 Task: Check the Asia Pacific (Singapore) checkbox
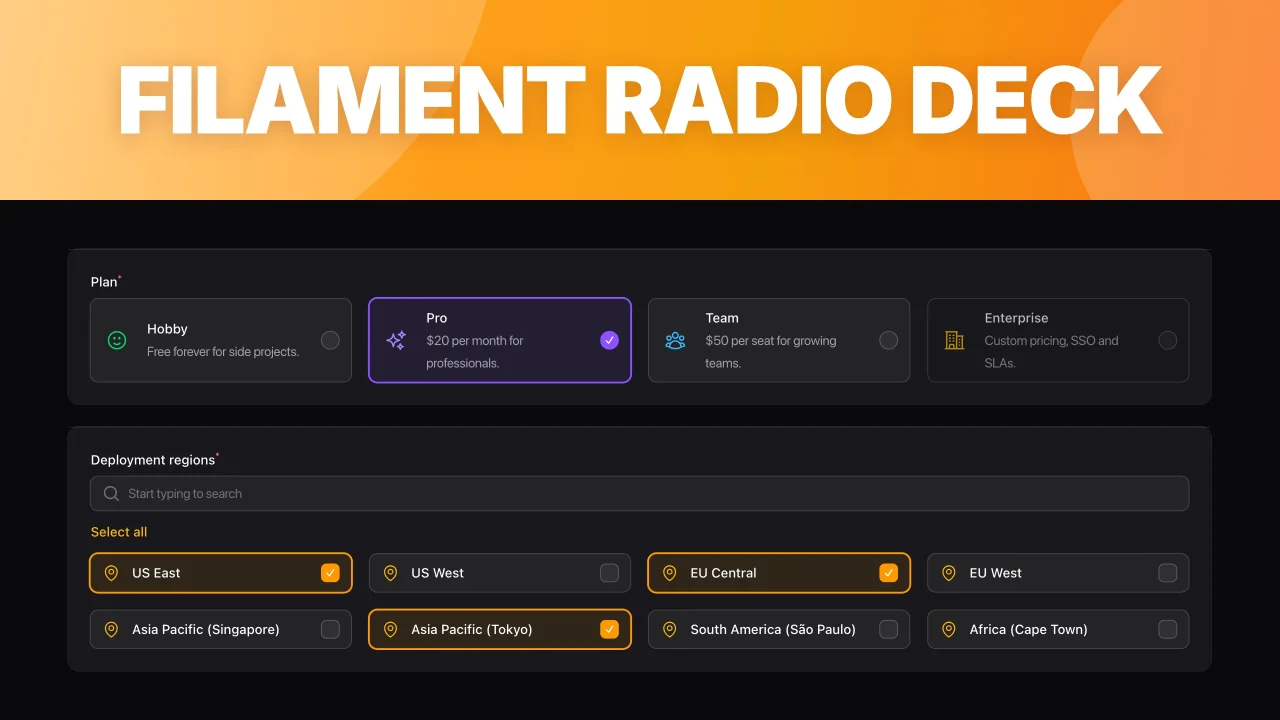click(x=330, y=629)
